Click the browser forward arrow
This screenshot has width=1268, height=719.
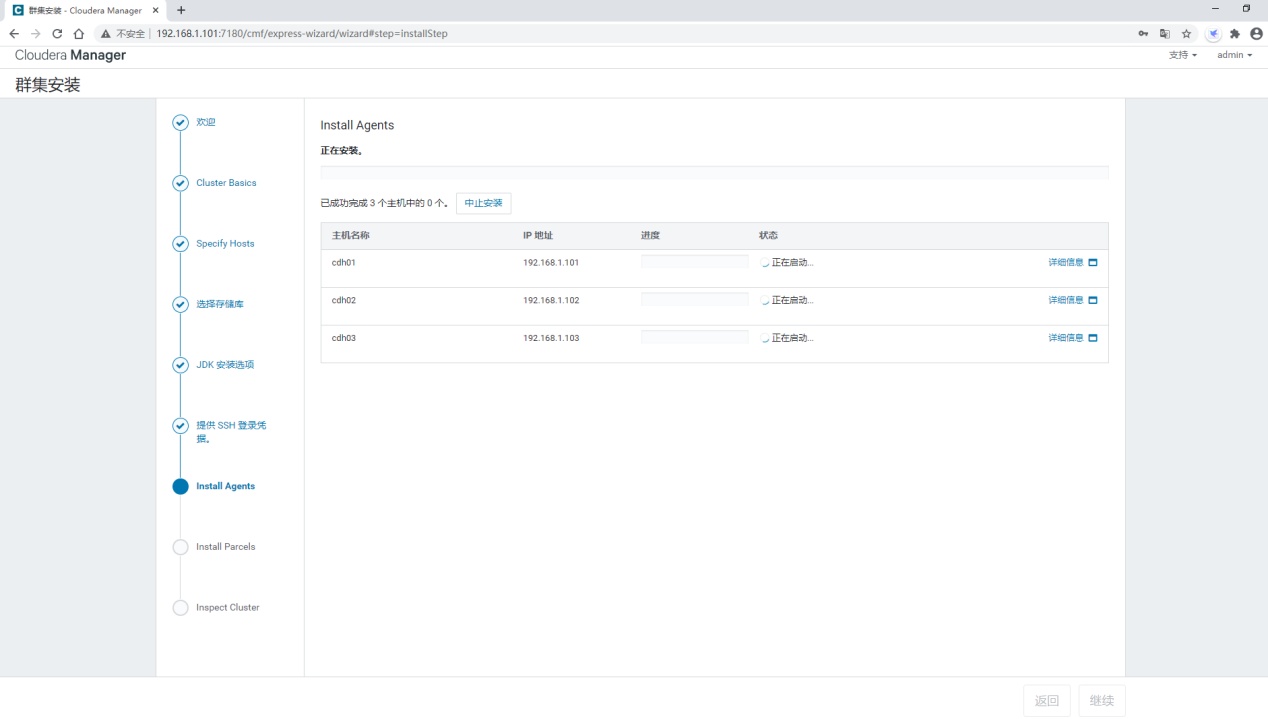click(36, 33)
